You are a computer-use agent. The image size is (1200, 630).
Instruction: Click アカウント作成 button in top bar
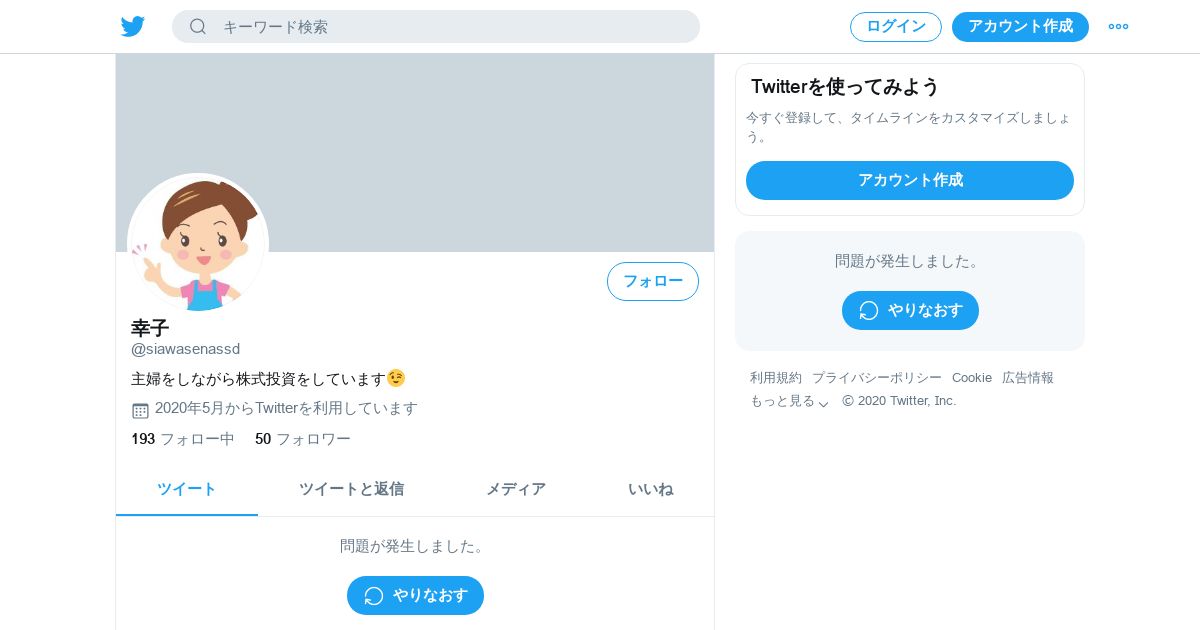tap(1020, 27)
